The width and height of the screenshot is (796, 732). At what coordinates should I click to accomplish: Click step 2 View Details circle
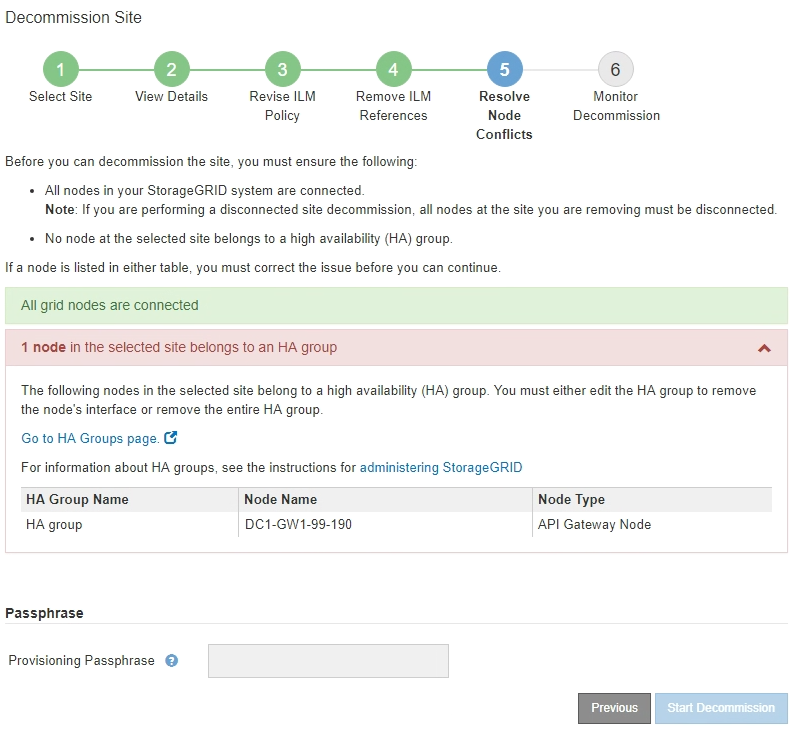coord(171,69)
